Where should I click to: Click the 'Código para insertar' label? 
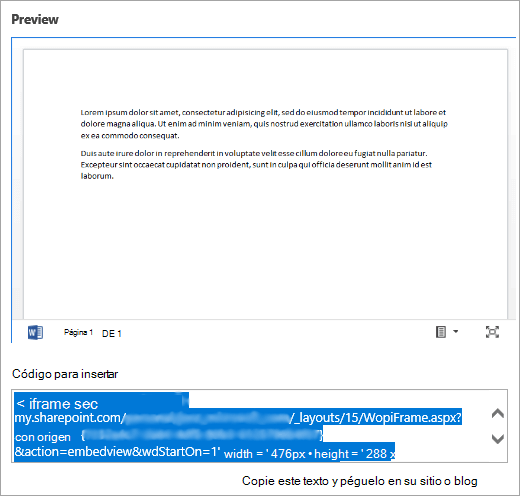65,374
